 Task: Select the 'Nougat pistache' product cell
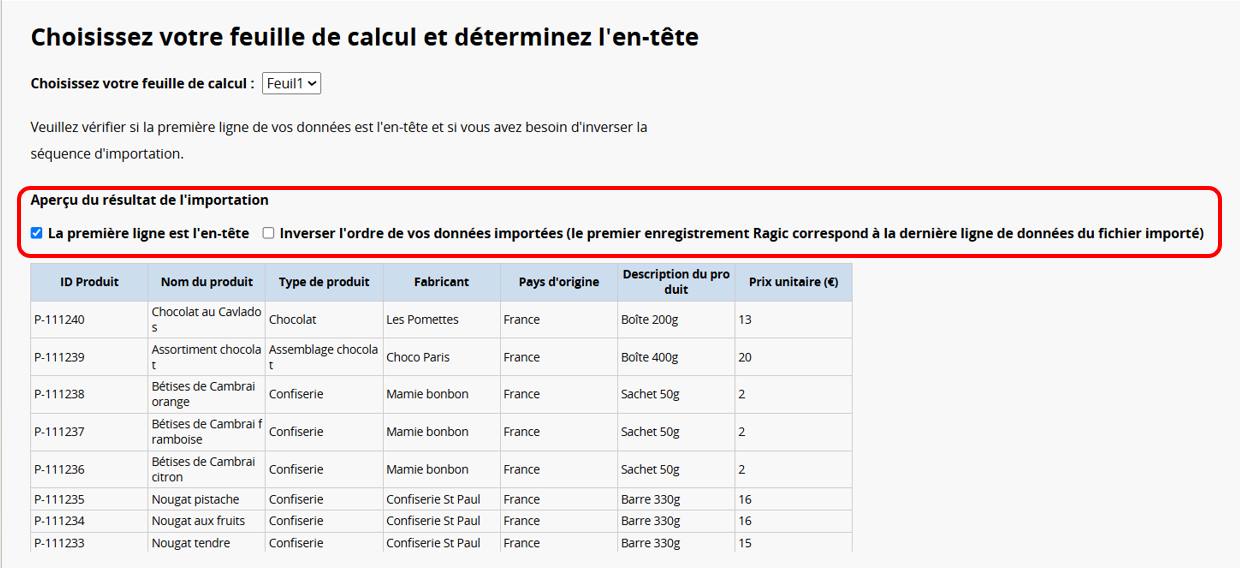[207, 499]
